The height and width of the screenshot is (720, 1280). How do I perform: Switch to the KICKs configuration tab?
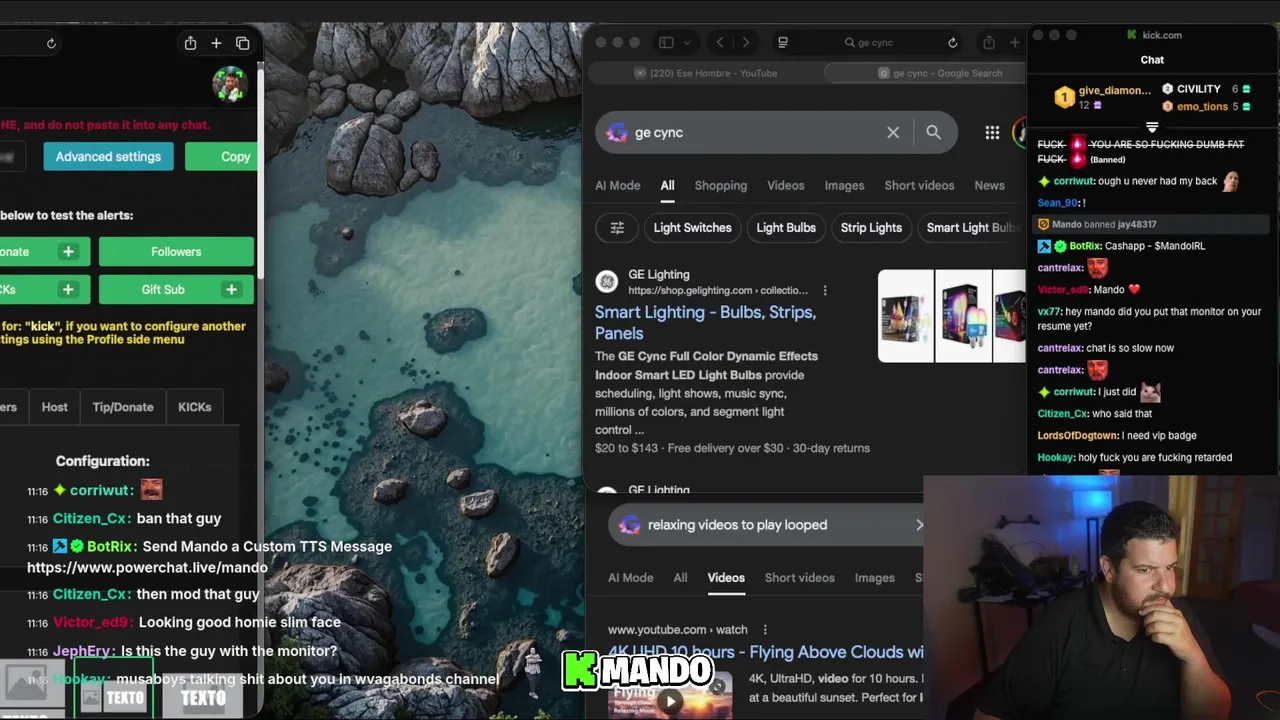coord(194,407)
